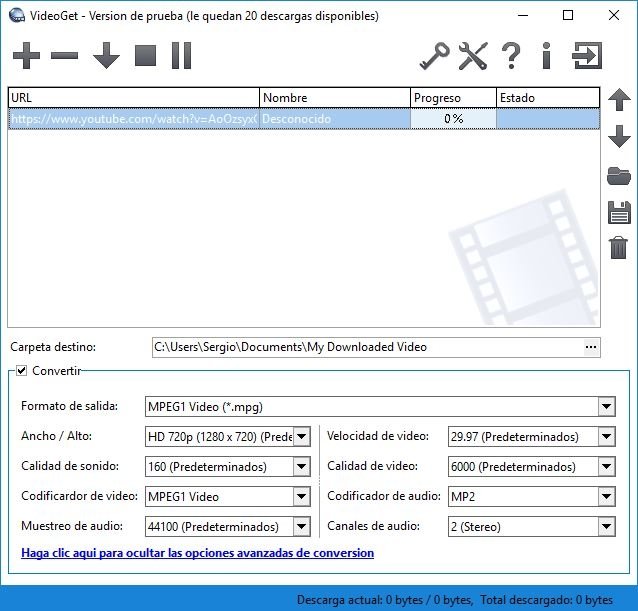Viewport: 638px width, 611px height.
Task: Click the Desconocido name cell
Action: click(335, 119)
